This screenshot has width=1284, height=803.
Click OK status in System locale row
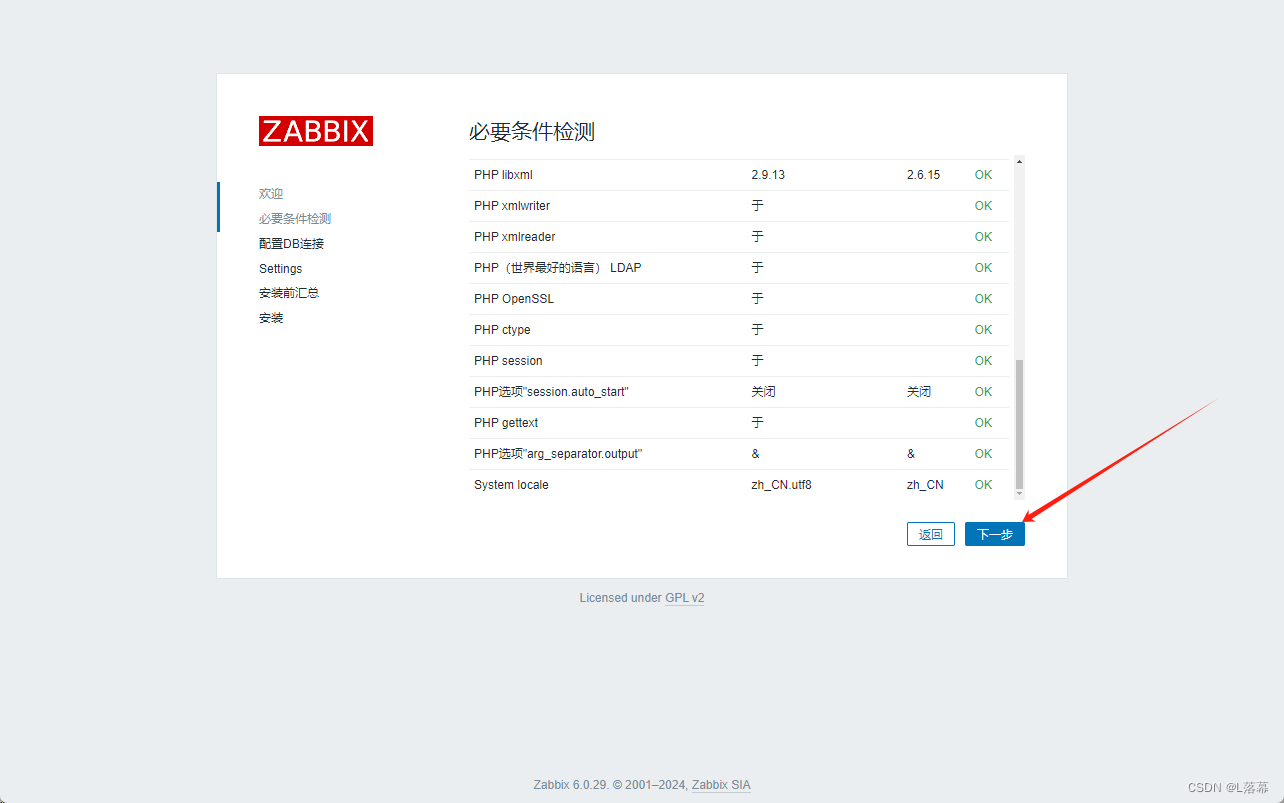pos(984,485)
